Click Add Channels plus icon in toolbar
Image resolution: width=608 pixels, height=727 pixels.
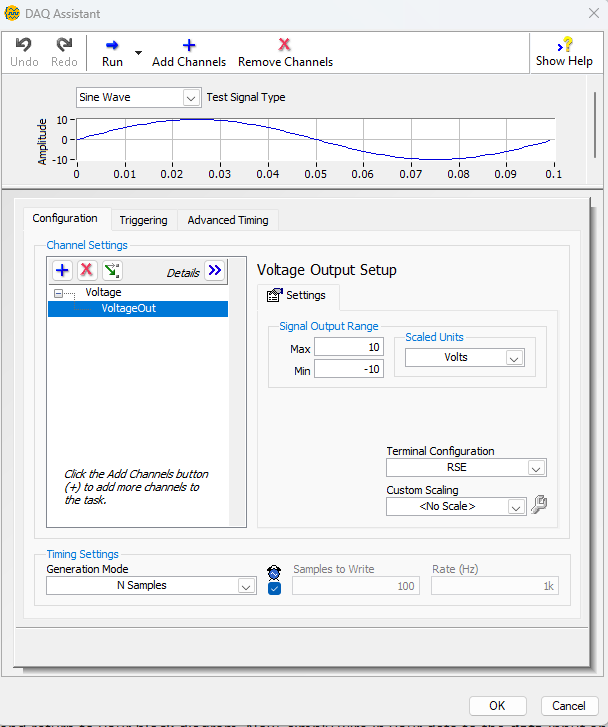tap(189, 46)
